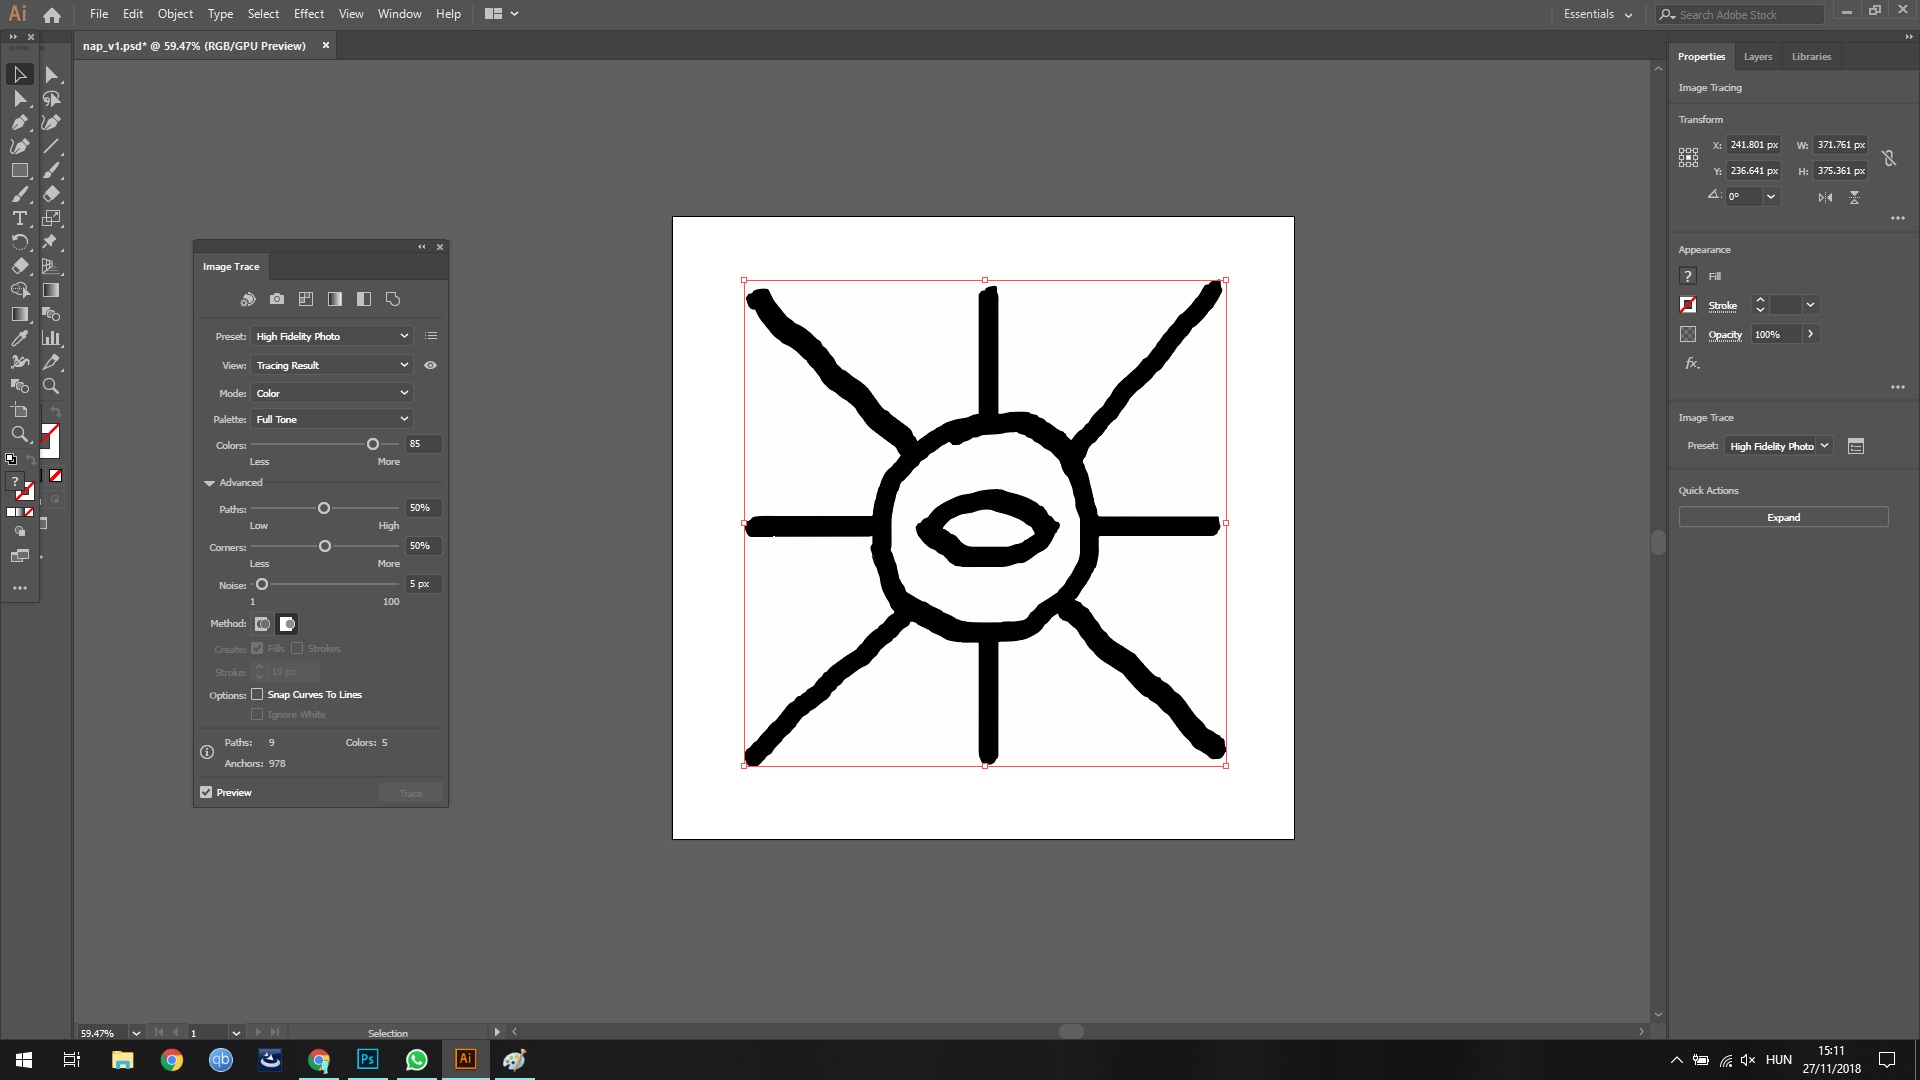Select the Type tool
This screenshot has height=1080, width=1920.
(19, 218)
